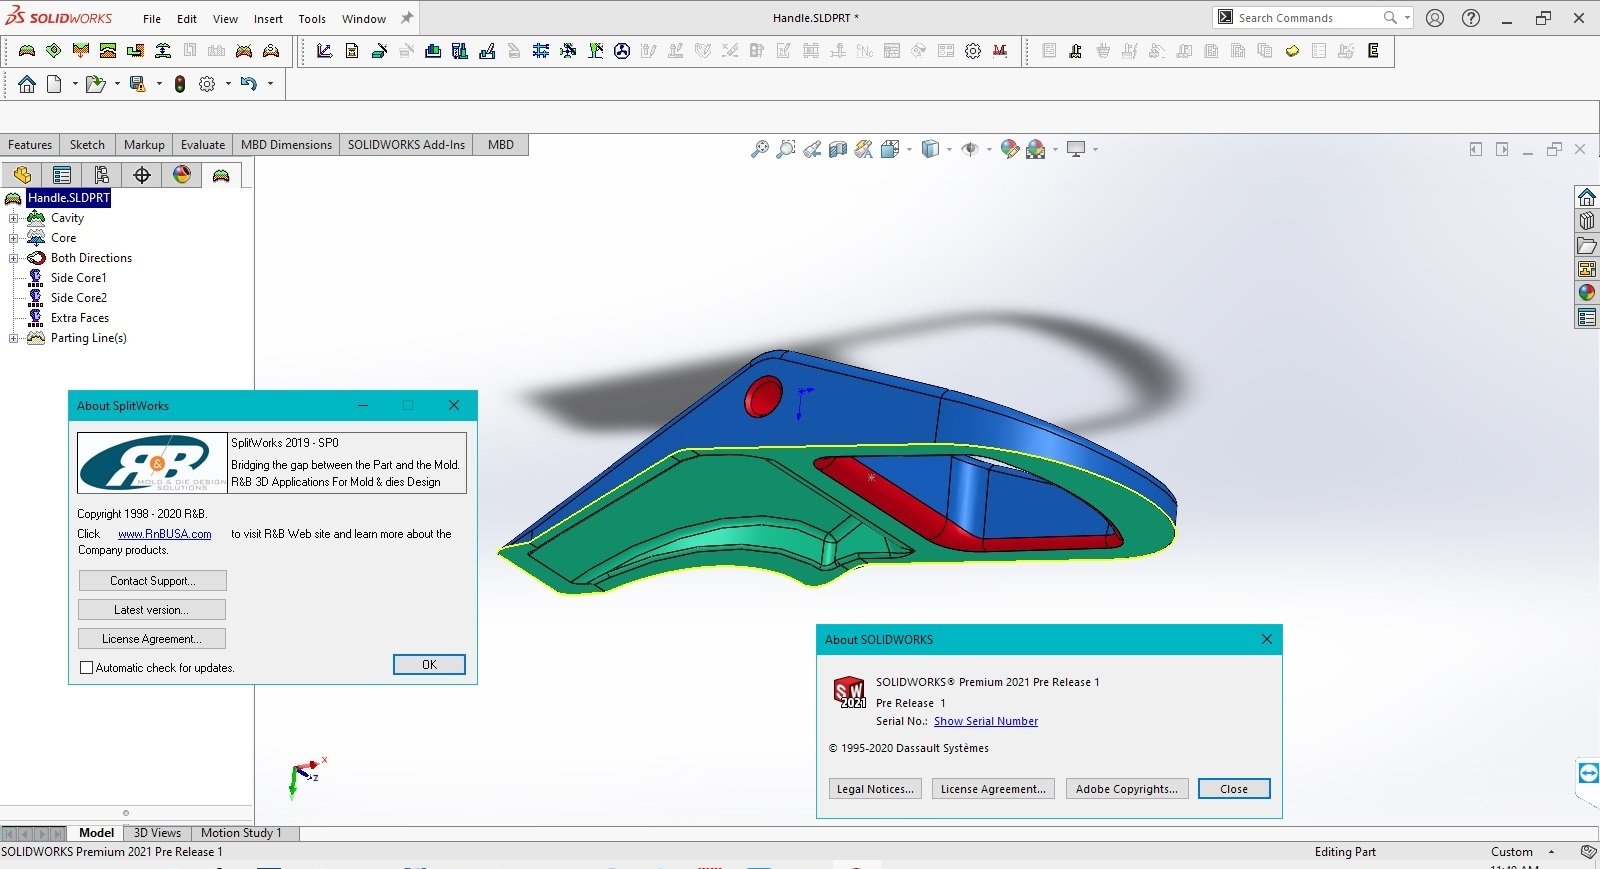
Task: Switch to the Sketch tab
Action: point(87,145)
